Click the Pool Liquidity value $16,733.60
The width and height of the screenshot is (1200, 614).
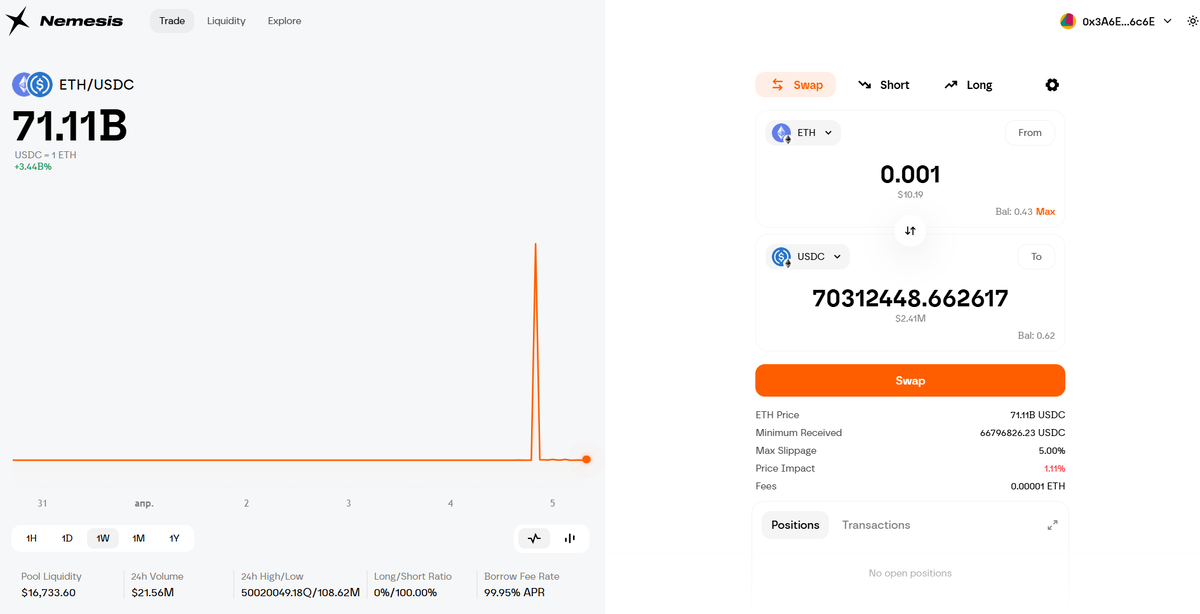point(48,593)
